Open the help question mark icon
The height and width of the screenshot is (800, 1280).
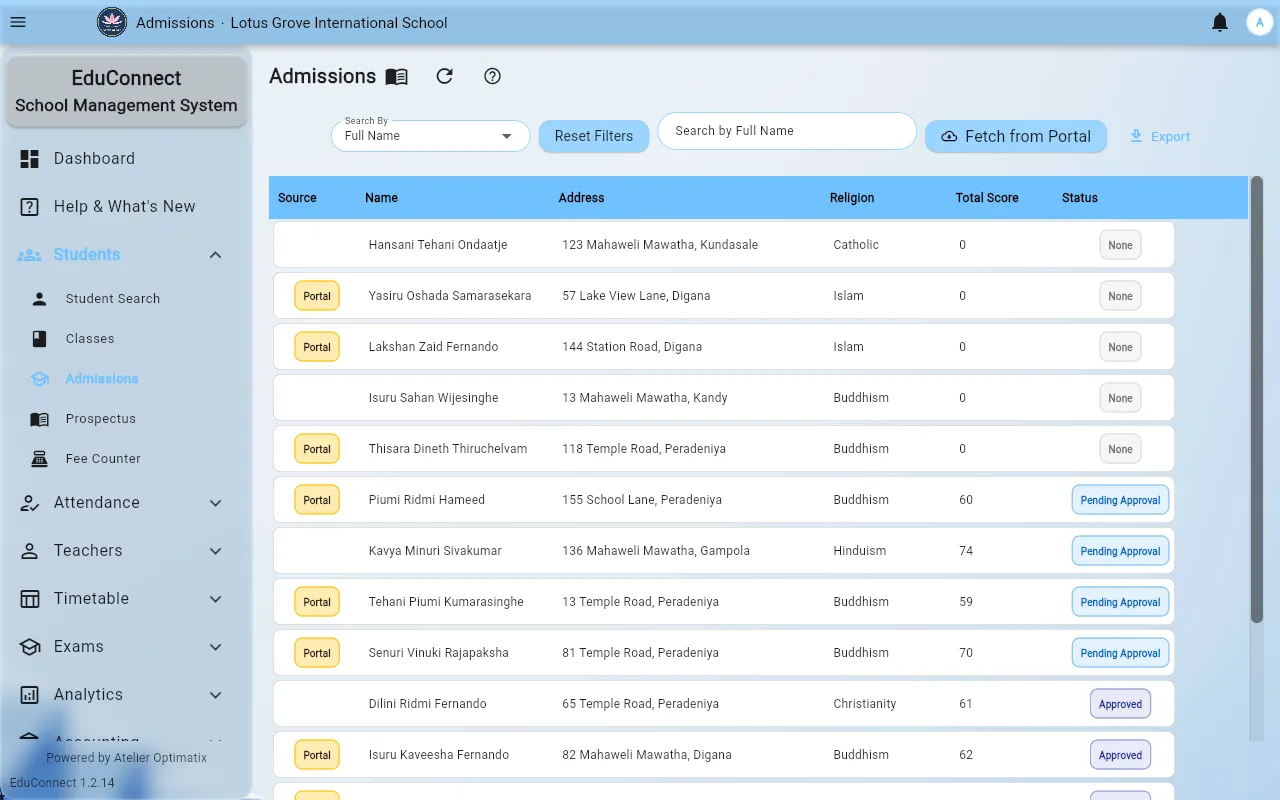tap(492, 76)
